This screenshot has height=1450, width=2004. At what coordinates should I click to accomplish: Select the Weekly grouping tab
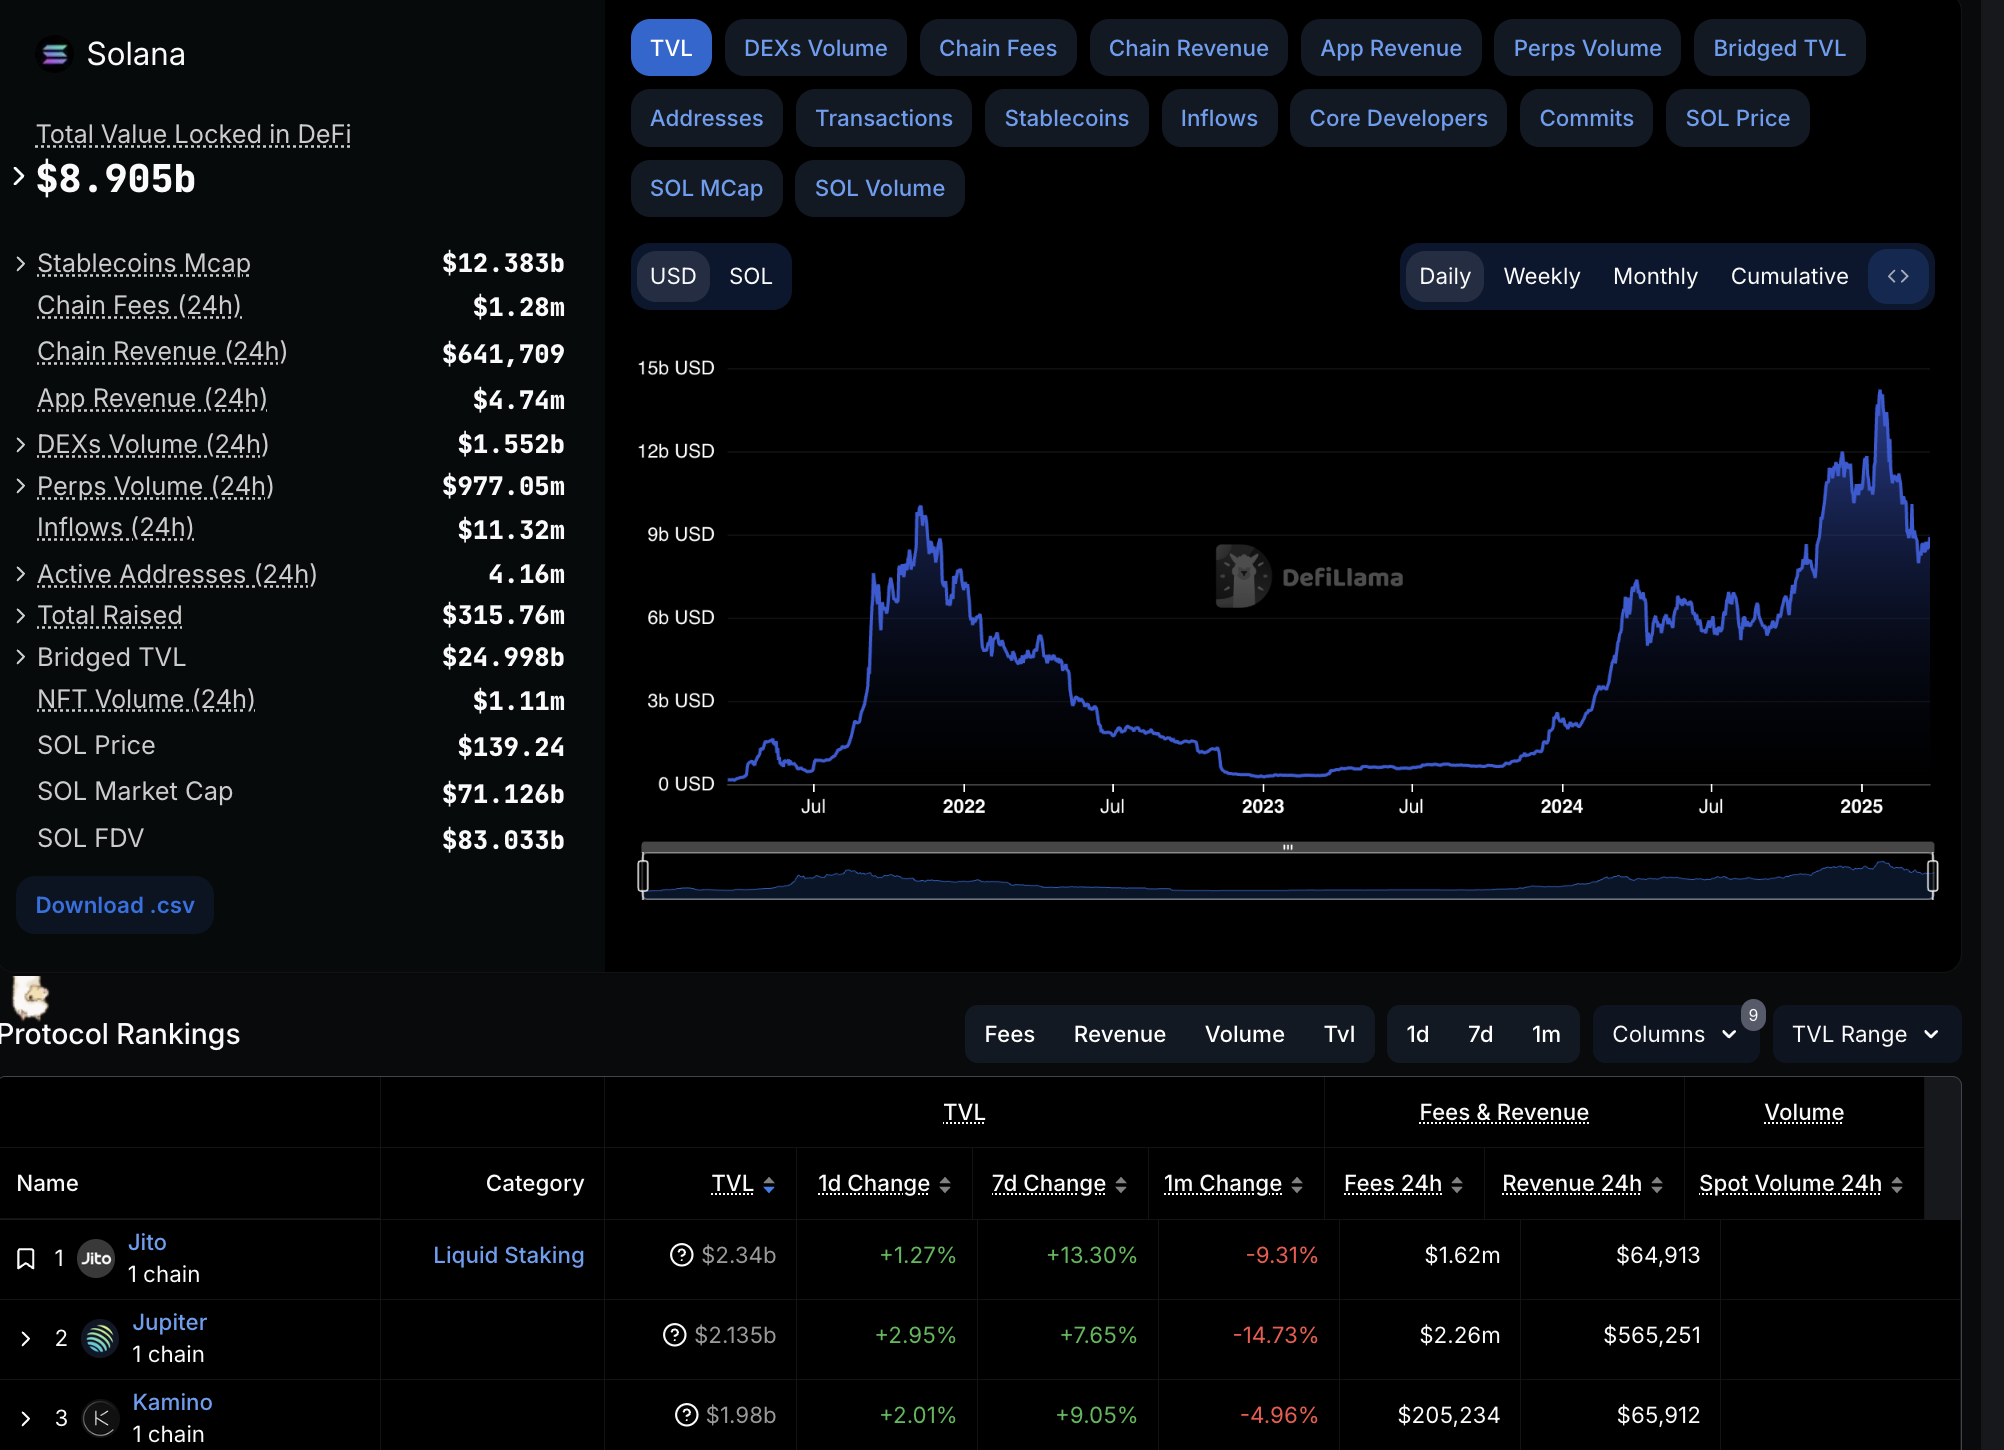tap(1541, 276)
